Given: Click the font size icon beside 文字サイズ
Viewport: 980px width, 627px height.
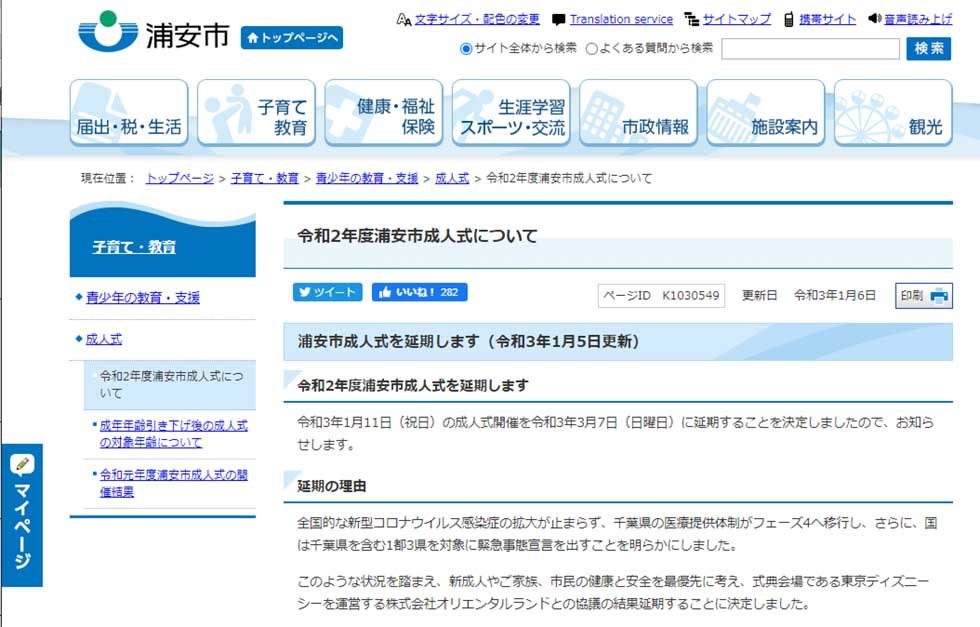Looking at the screenshot, I should click(x=404, y=19).
